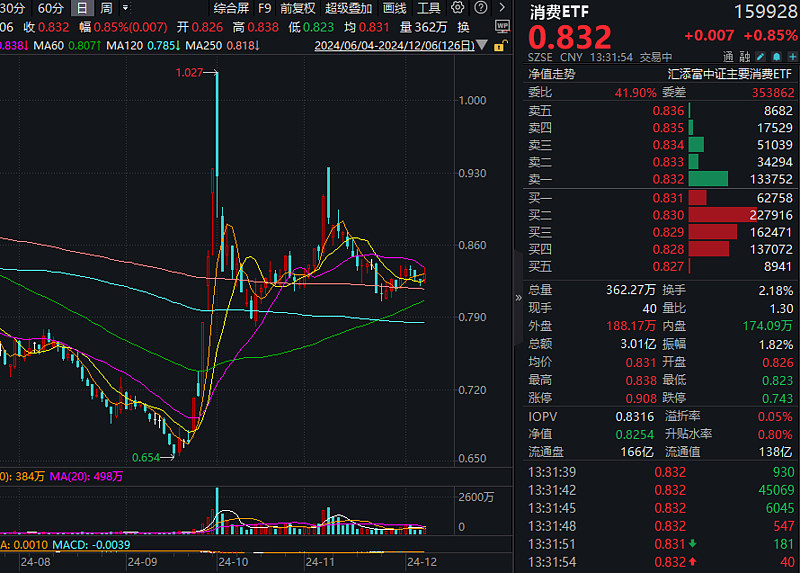Switch to the 60分 period tab
Screen dimensions: 800x573
(x=50, y=8)
